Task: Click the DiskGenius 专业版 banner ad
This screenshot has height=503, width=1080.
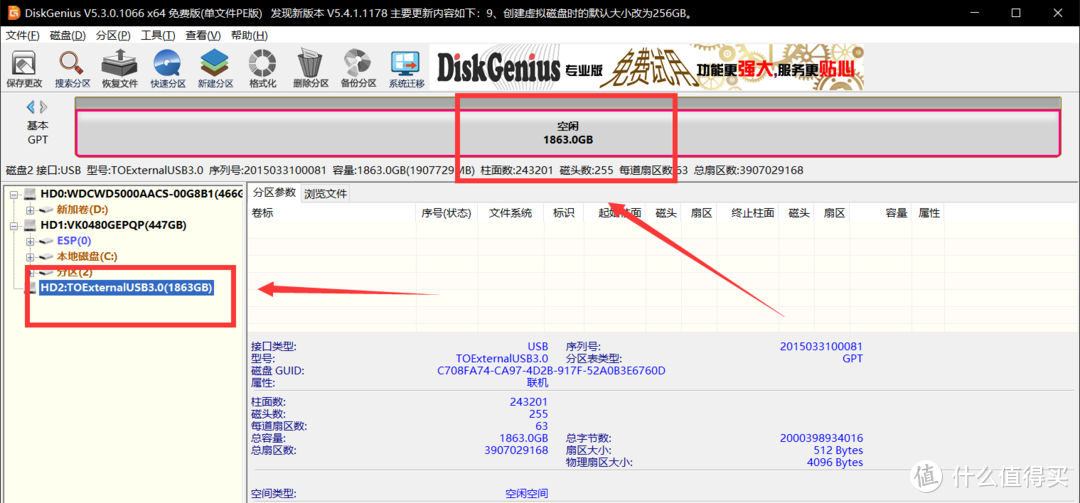Action: point(647,68)
